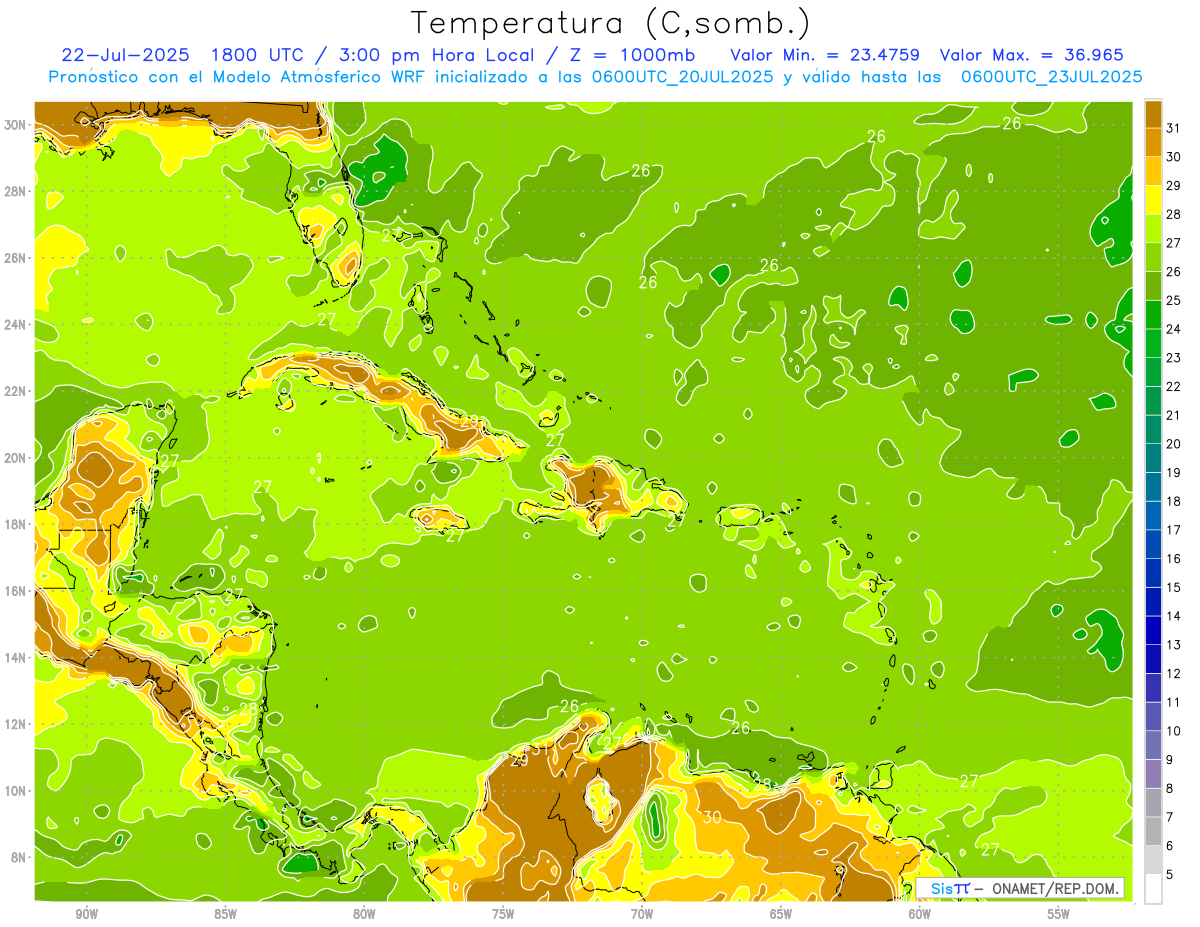Viewport: 1200px width, 927px height.
Task: Select validity time "0600UTC_23JUL2025"
Action: tap(1051, 76)
